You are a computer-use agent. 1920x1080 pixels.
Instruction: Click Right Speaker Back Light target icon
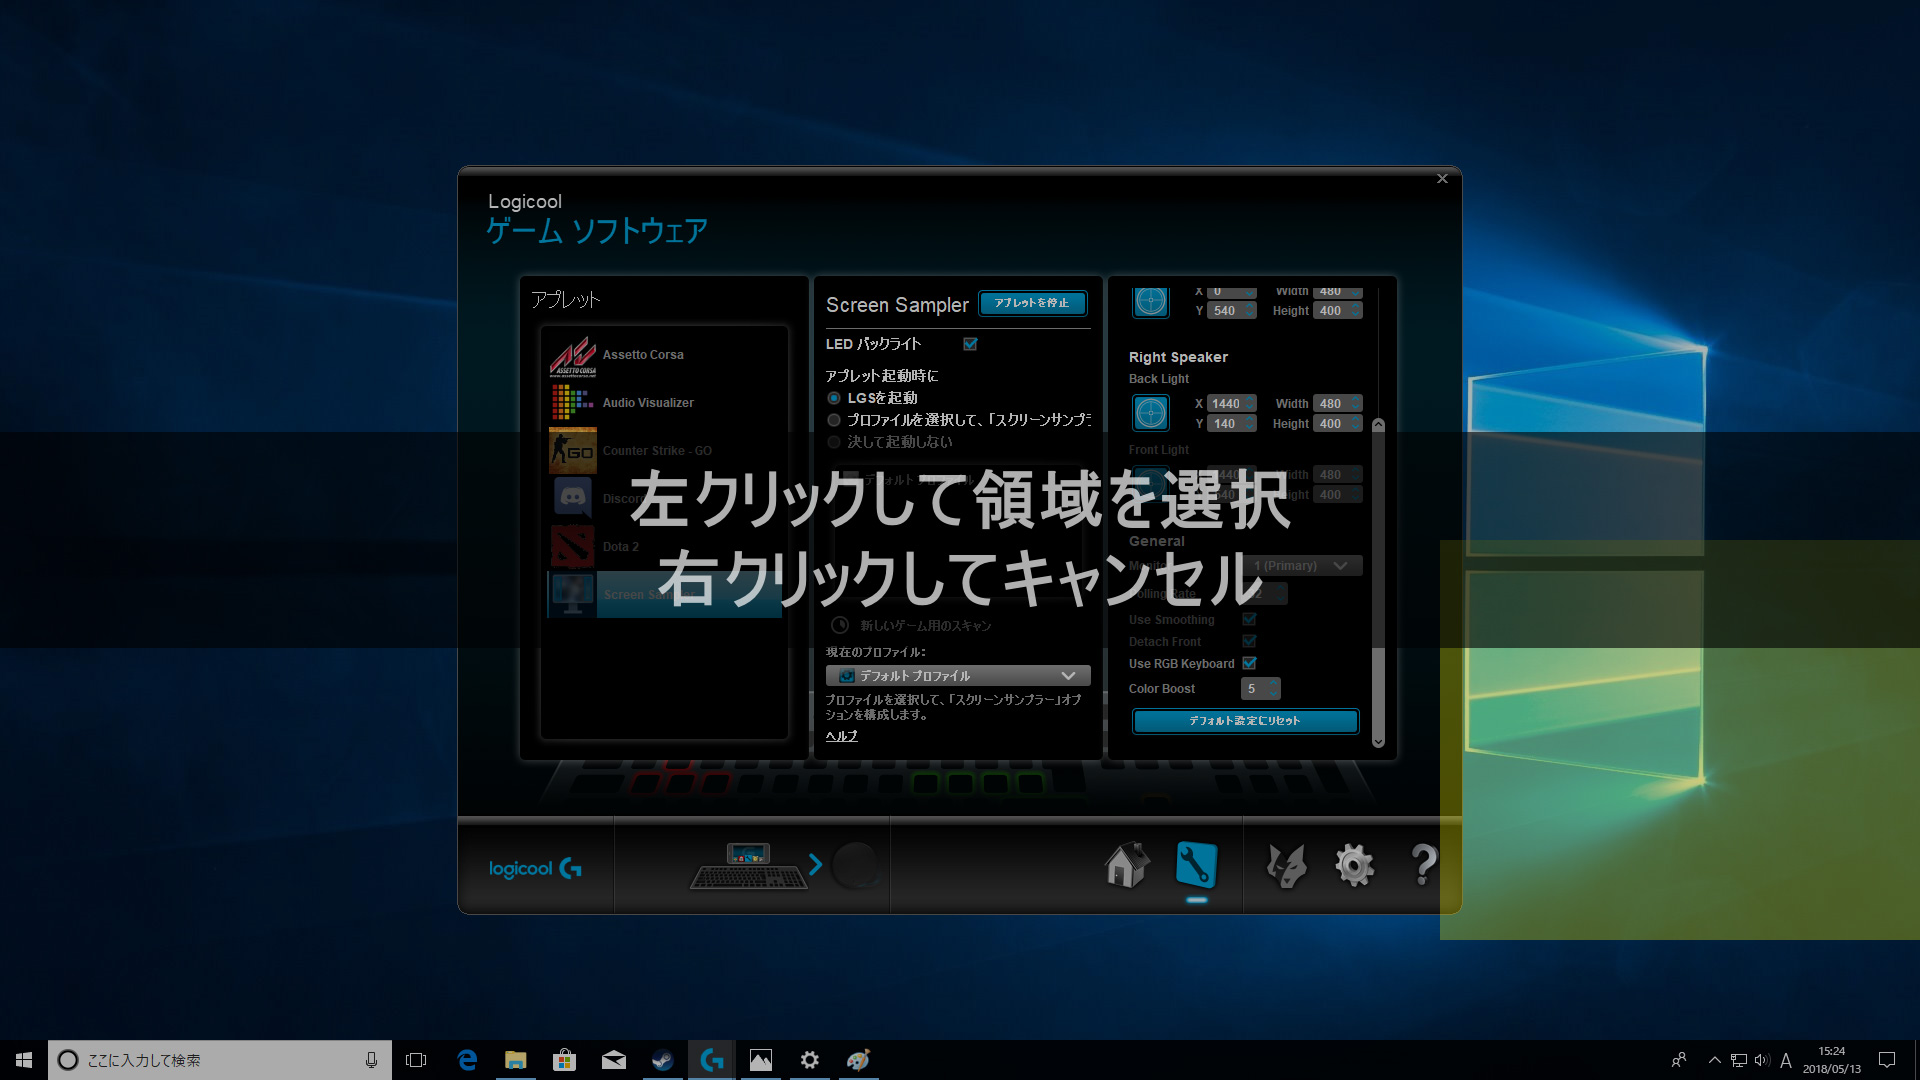[x=1151, y=413]
